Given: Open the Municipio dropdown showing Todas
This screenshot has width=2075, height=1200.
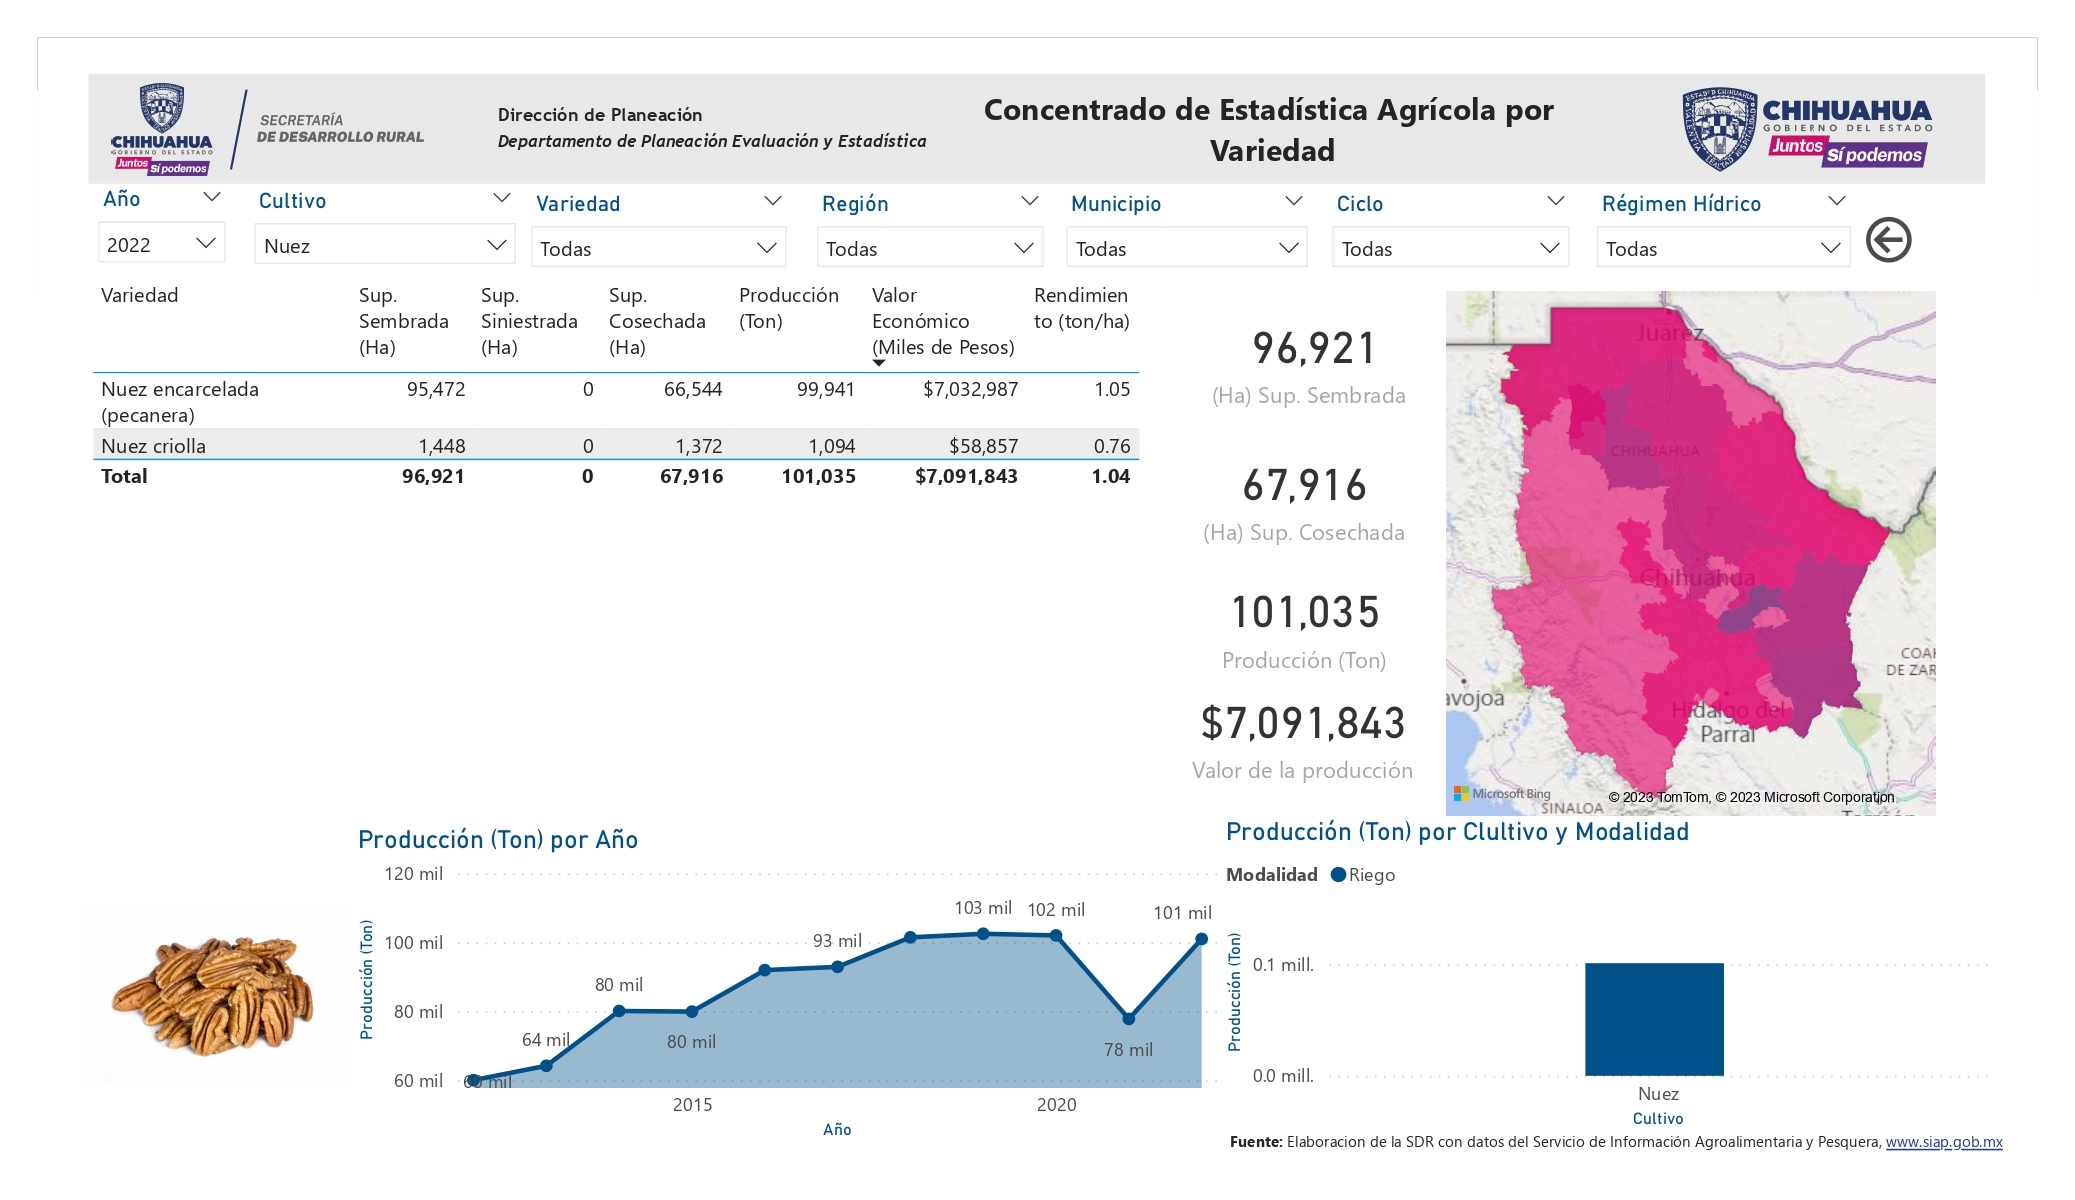Looking at the screenshot, I should (x=1187, y=248).
